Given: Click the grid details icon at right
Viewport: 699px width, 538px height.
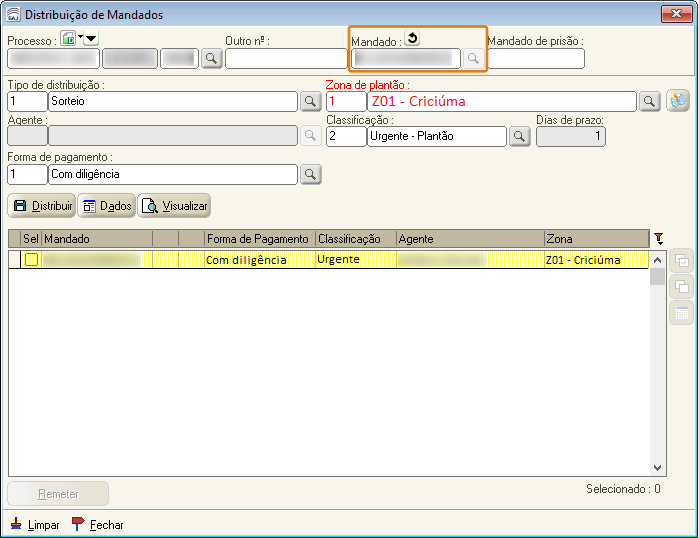Looking at the screenshot, I should (682, 313).
